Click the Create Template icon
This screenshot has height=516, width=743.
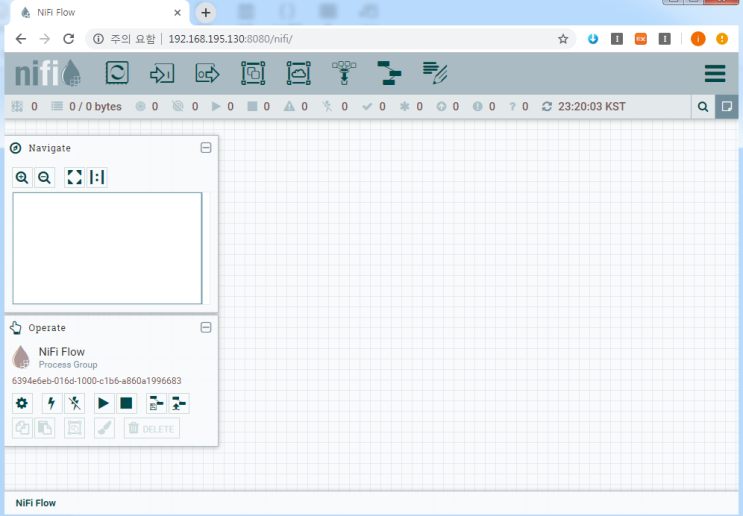pyautogui.click(x=156, y=403)
